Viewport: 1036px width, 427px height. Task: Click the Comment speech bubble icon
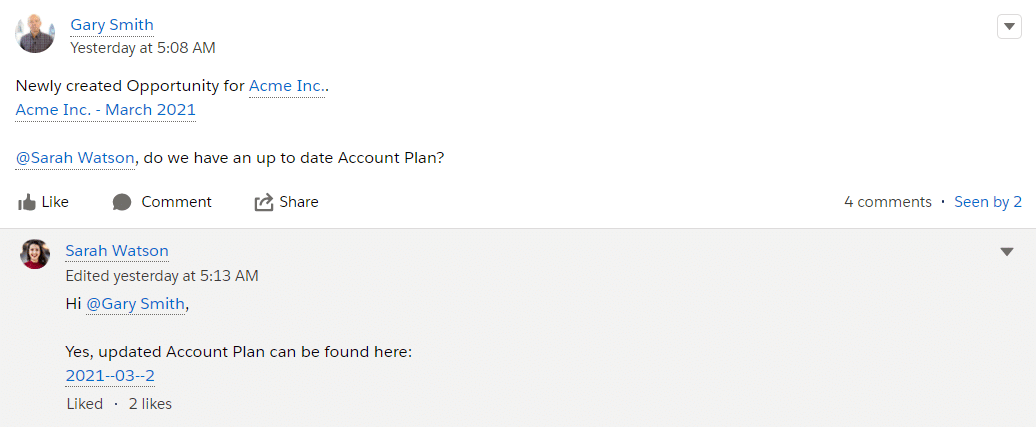[x=122, y=202]
